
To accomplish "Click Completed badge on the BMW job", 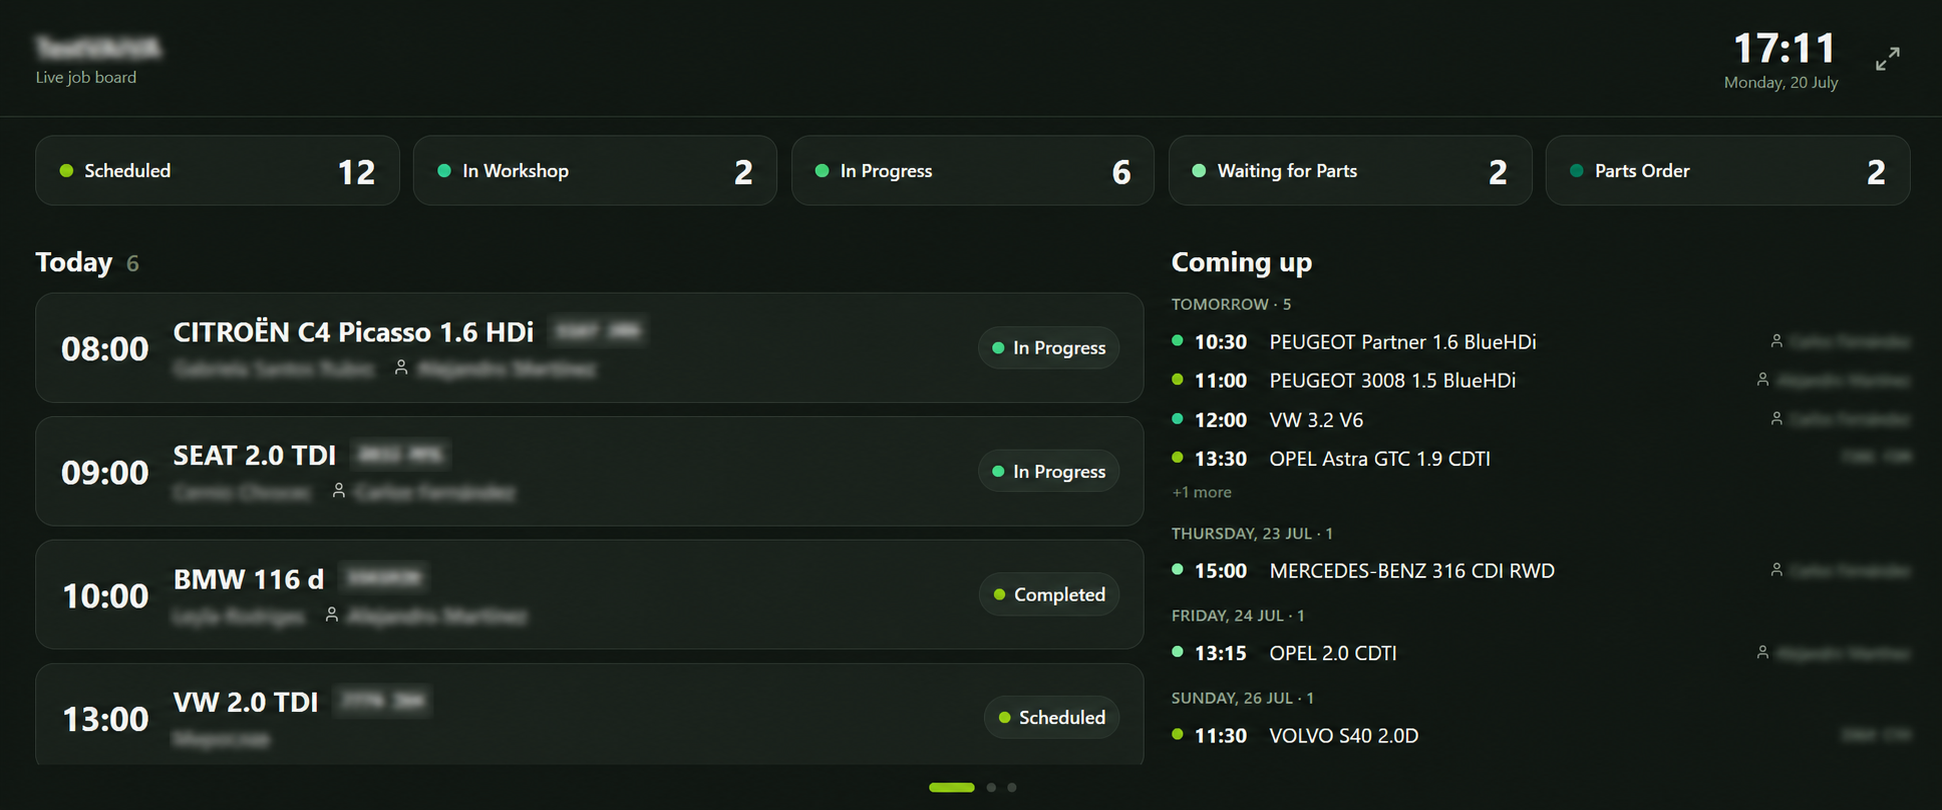I will (x=1049, y=594).
